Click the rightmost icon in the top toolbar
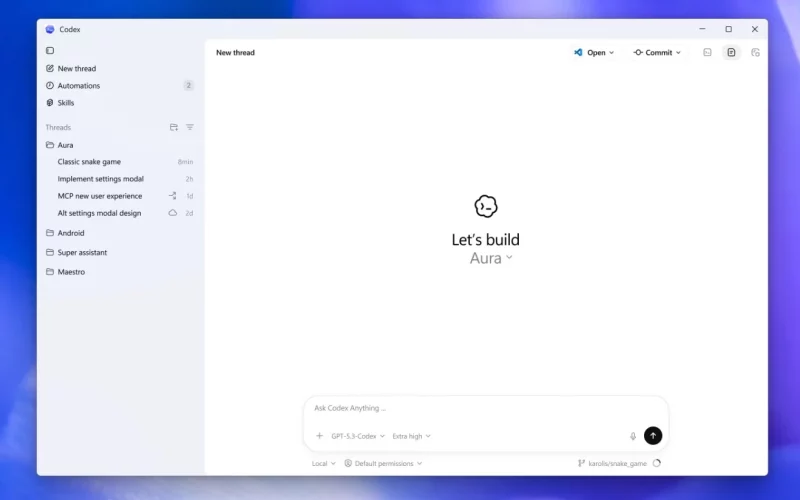The width and height of the screenshot is (800, 500). pos(755,52)
